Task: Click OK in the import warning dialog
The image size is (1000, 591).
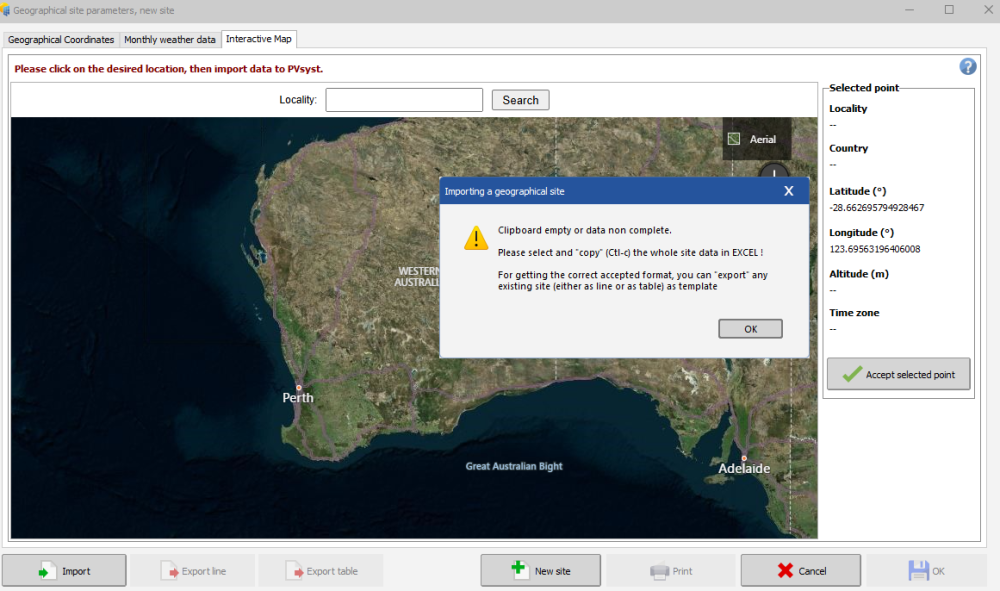Action: 750,328
